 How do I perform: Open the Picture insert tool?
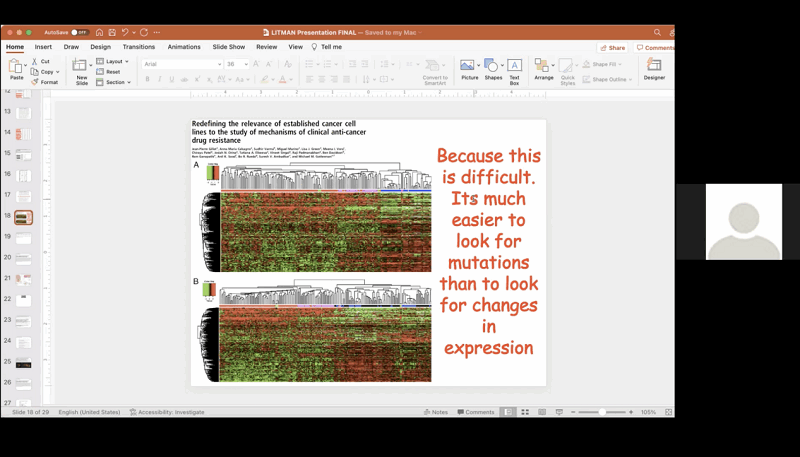tap(468, 68)
